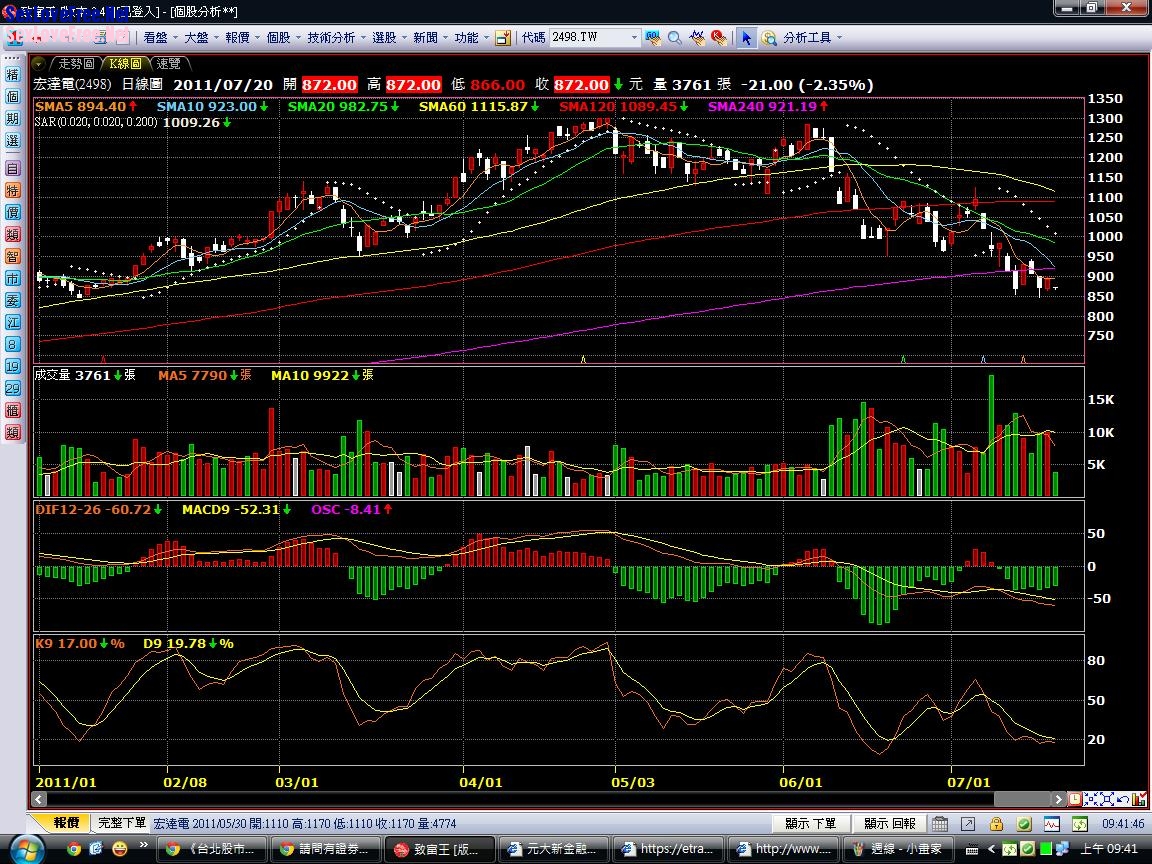1152x864 pixels.
Task: Open the 技術分析 menu
Action: point(335,38)
